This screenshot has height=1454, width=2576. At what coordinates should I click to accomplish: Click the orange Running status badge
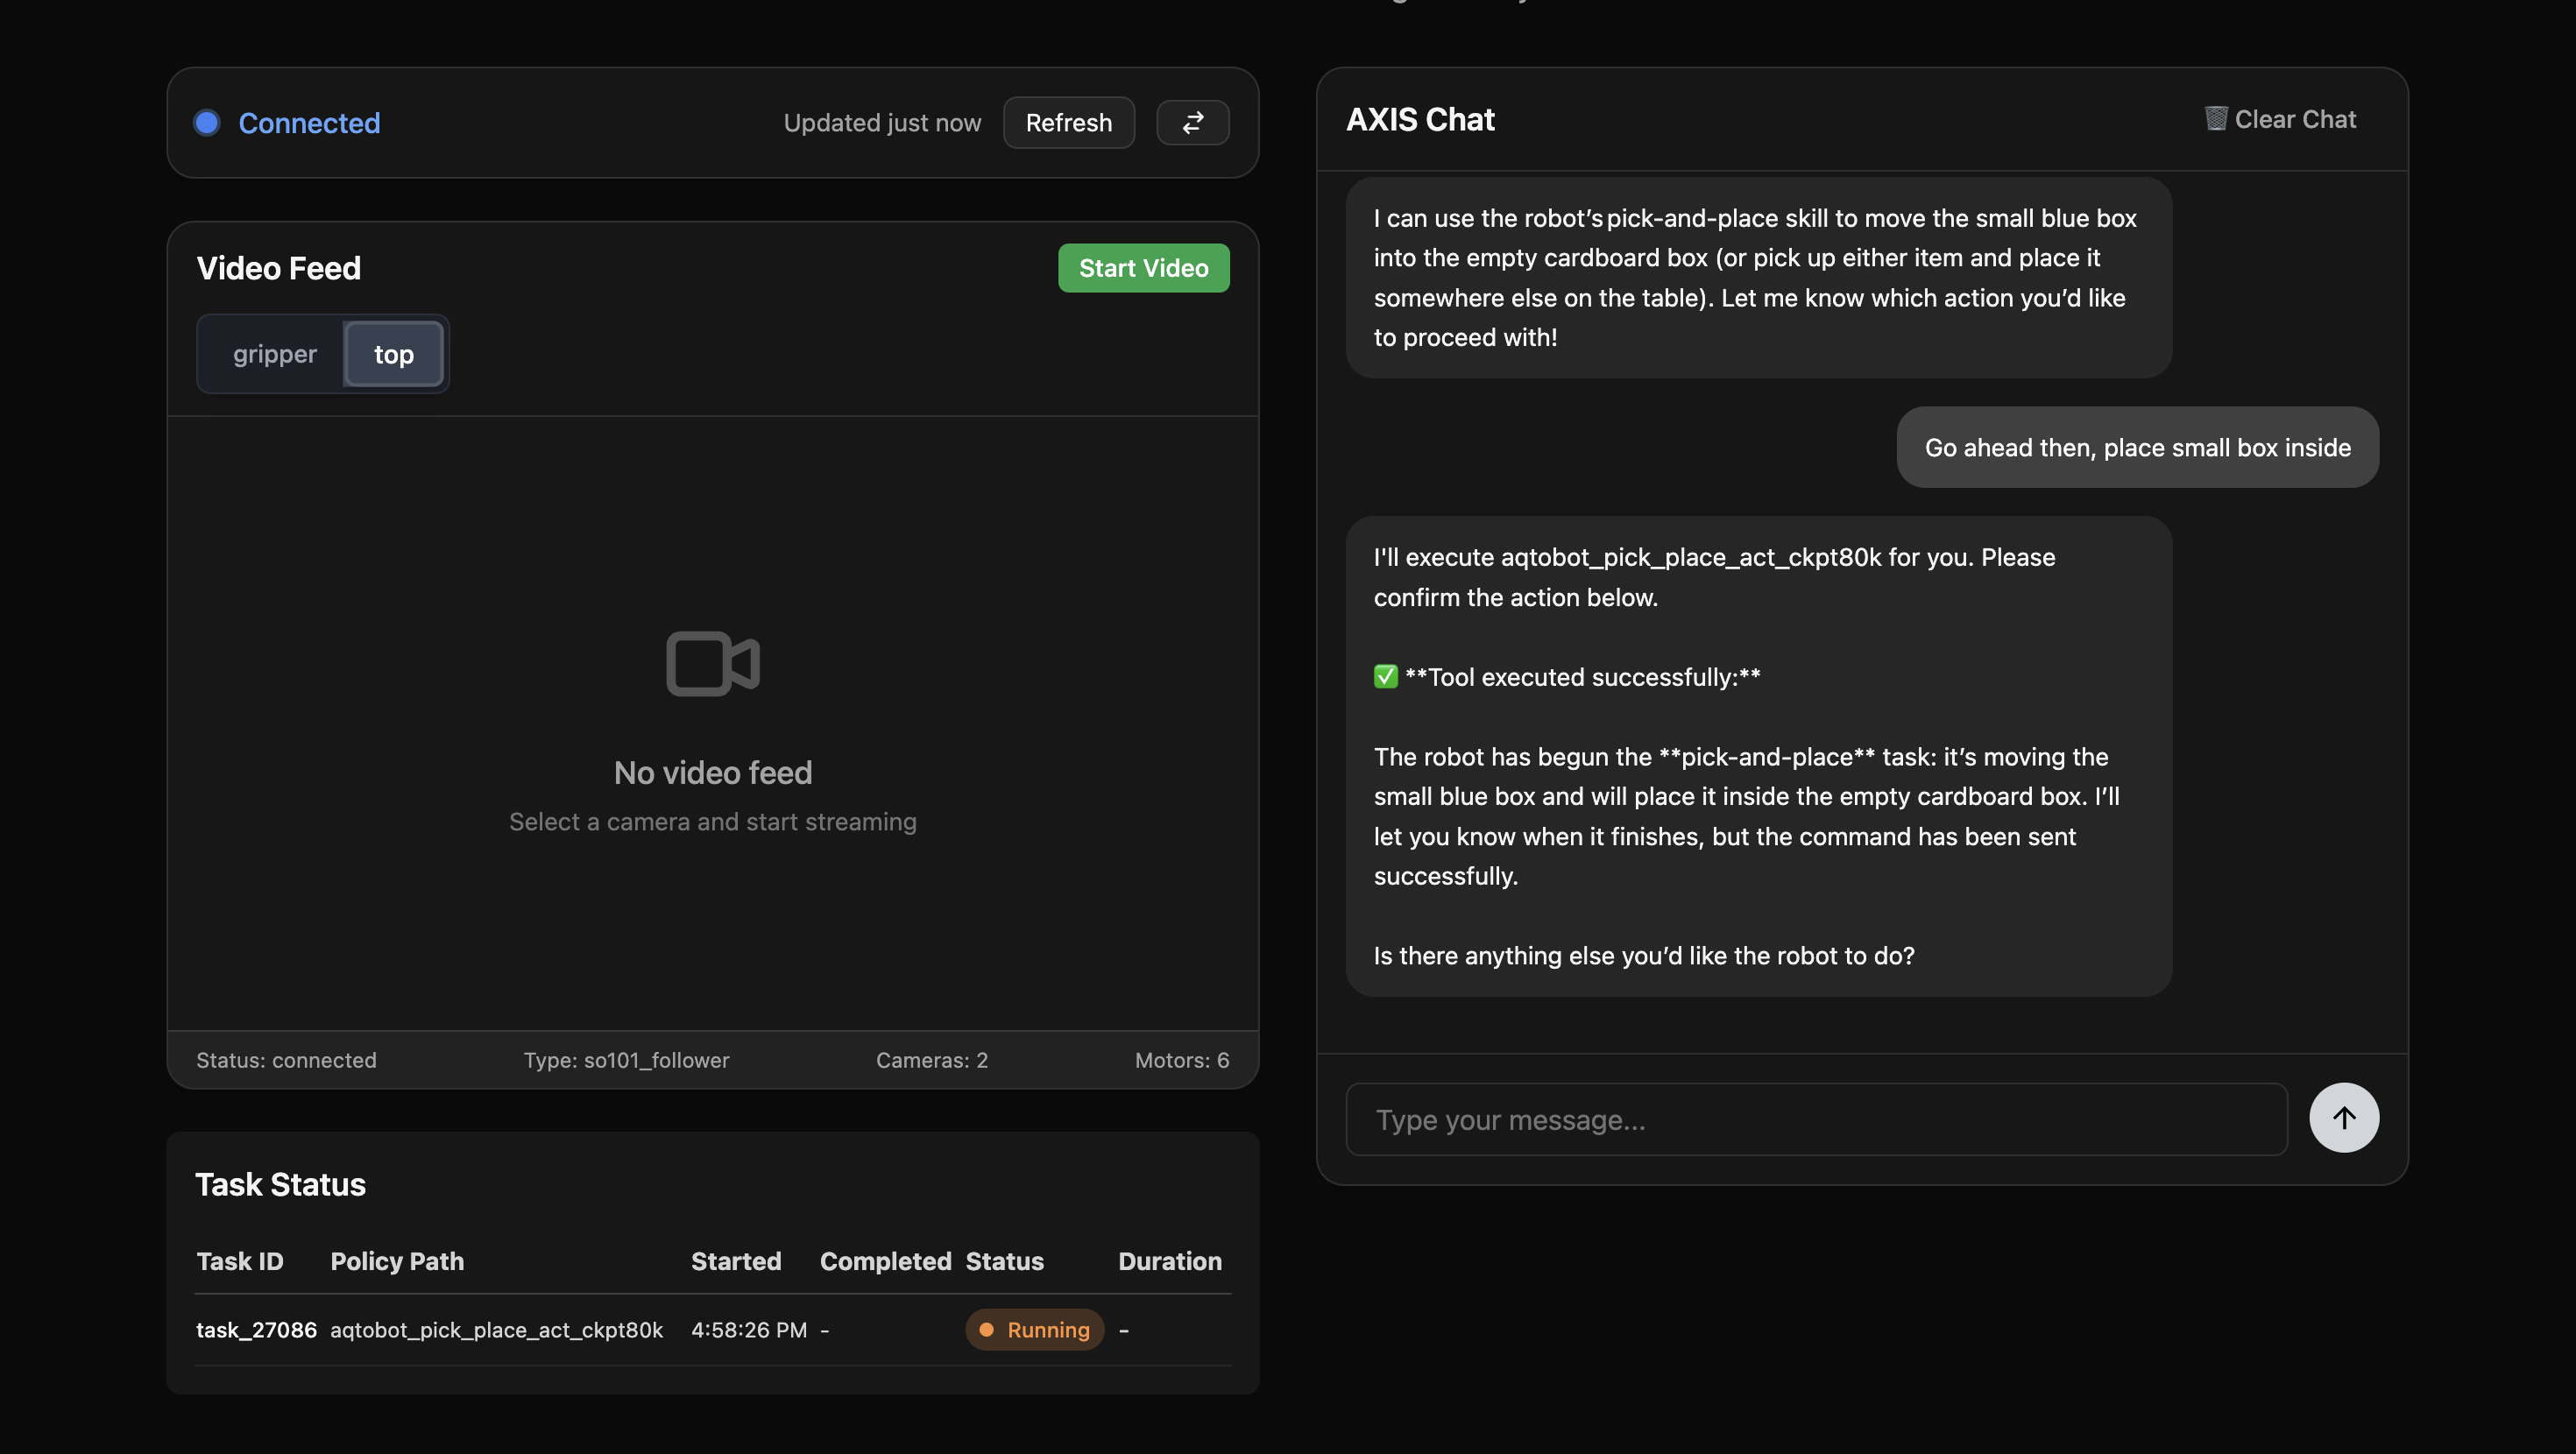(1034, 1330)
